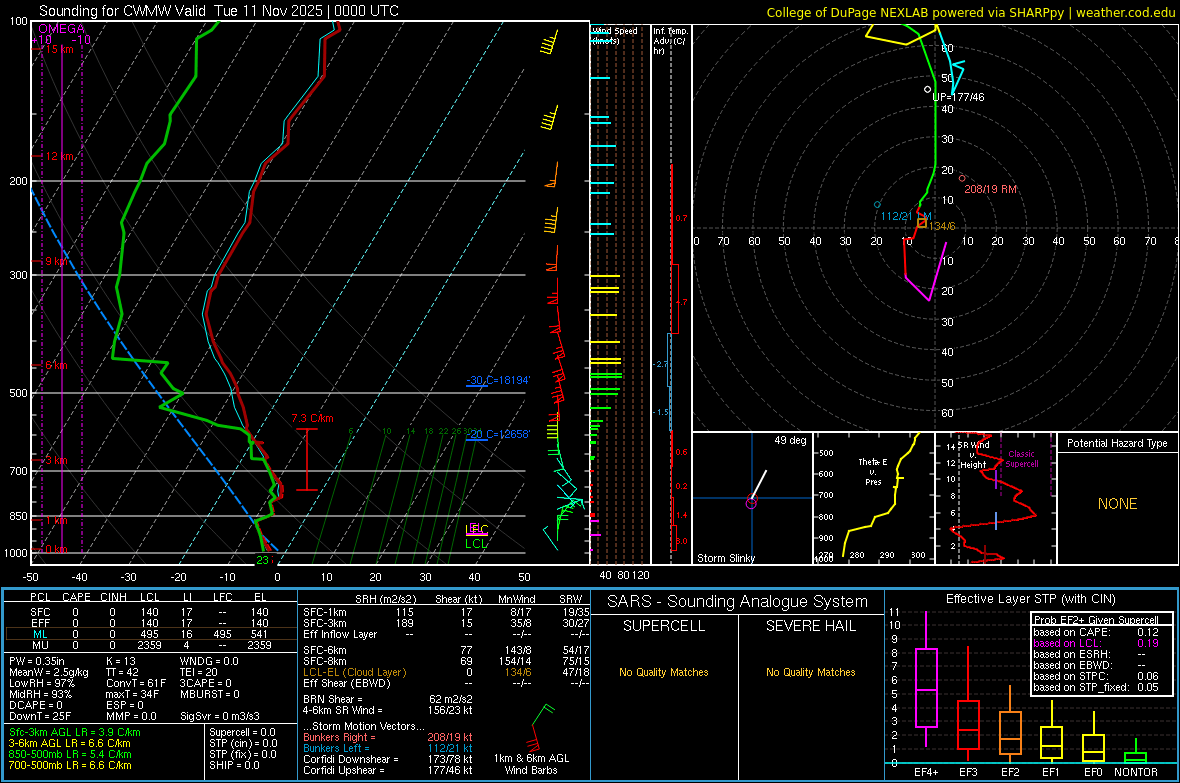The width and height of the screenshot is (1180, 783).
Task: Click the '700-500mb LR = 6.6 C/km' line
Action: click(x=70, y=765)
